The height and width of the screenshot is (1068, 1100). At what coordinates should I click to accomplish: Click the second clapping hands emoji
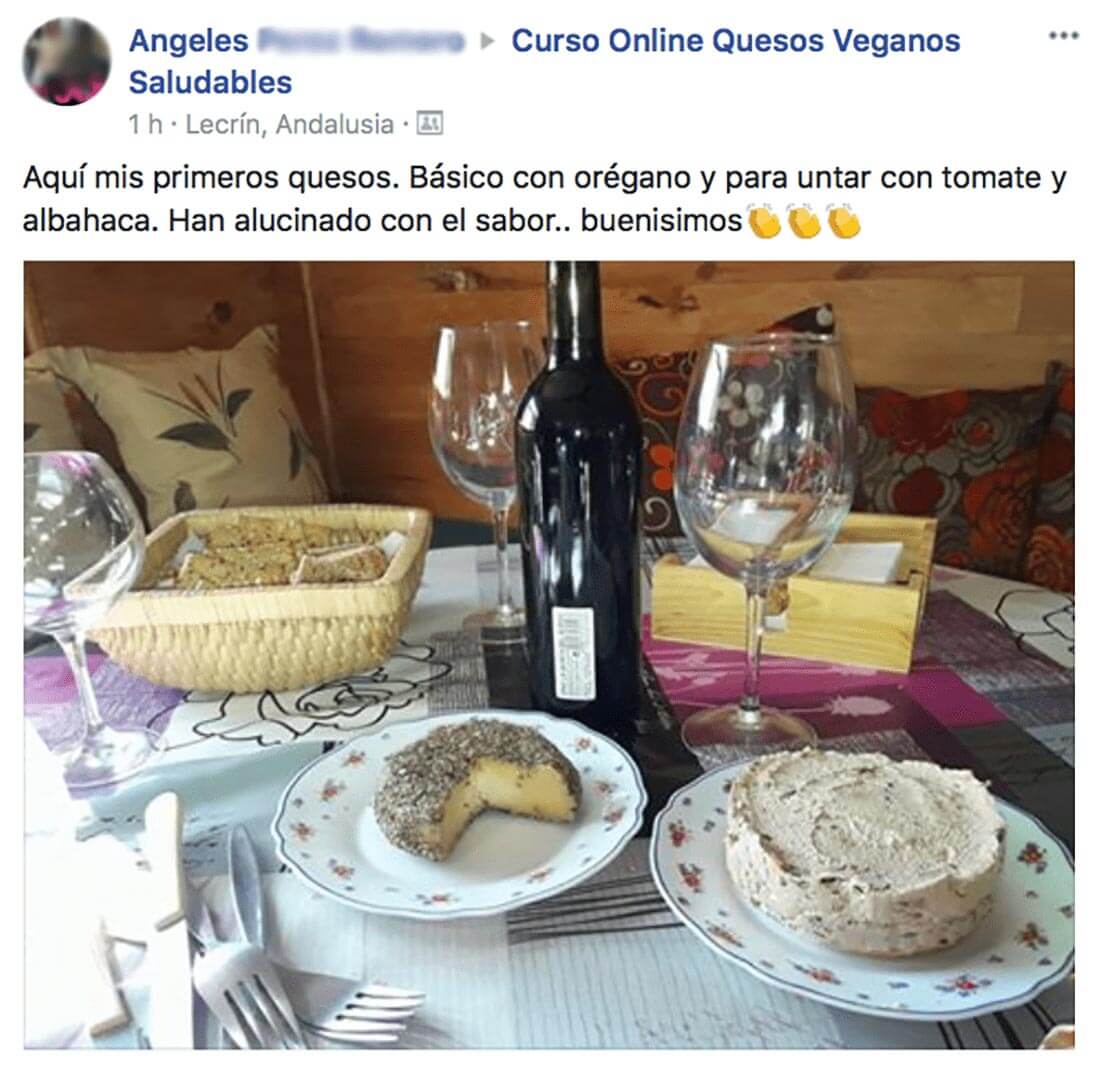[x=804, y=220]
